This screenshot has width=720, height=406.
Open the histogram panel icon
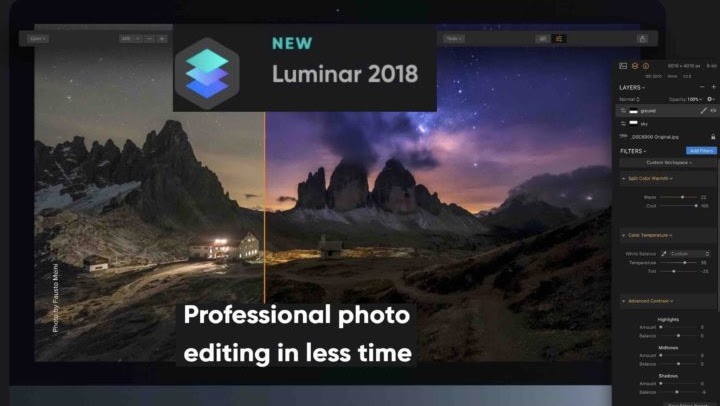(623, 66)
